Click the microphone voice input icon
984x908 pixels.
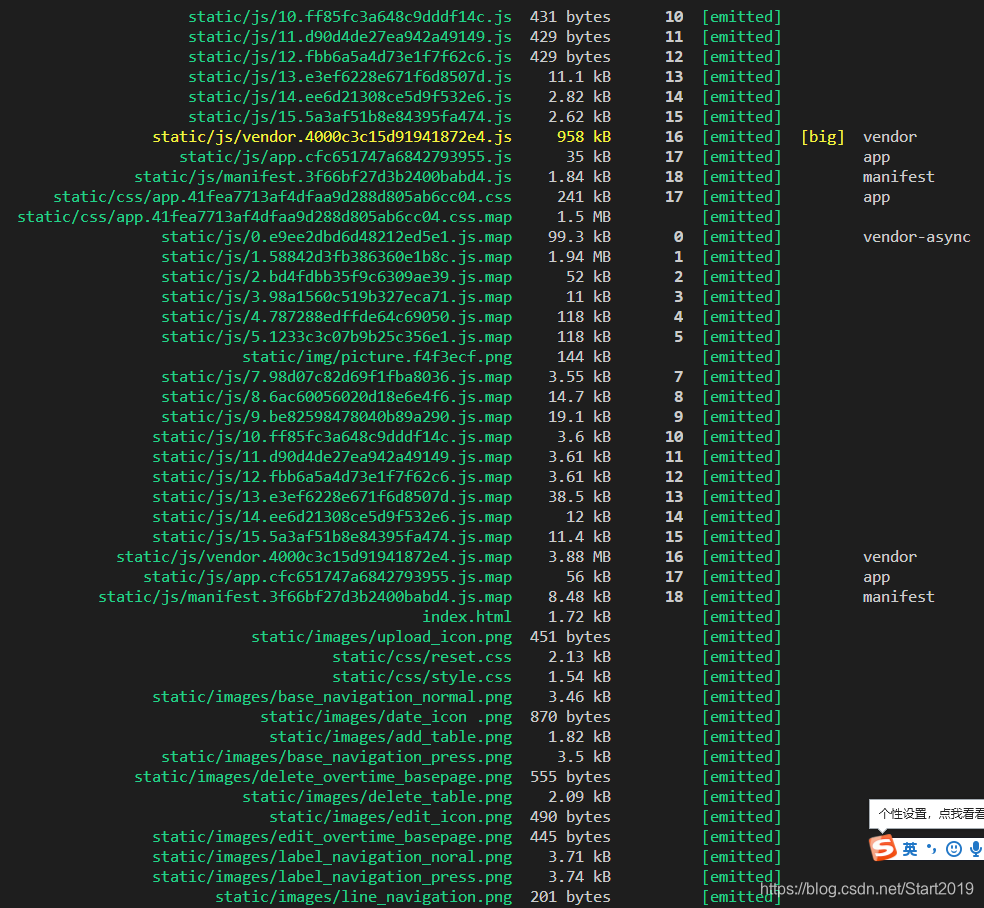(x=975, y=849)
